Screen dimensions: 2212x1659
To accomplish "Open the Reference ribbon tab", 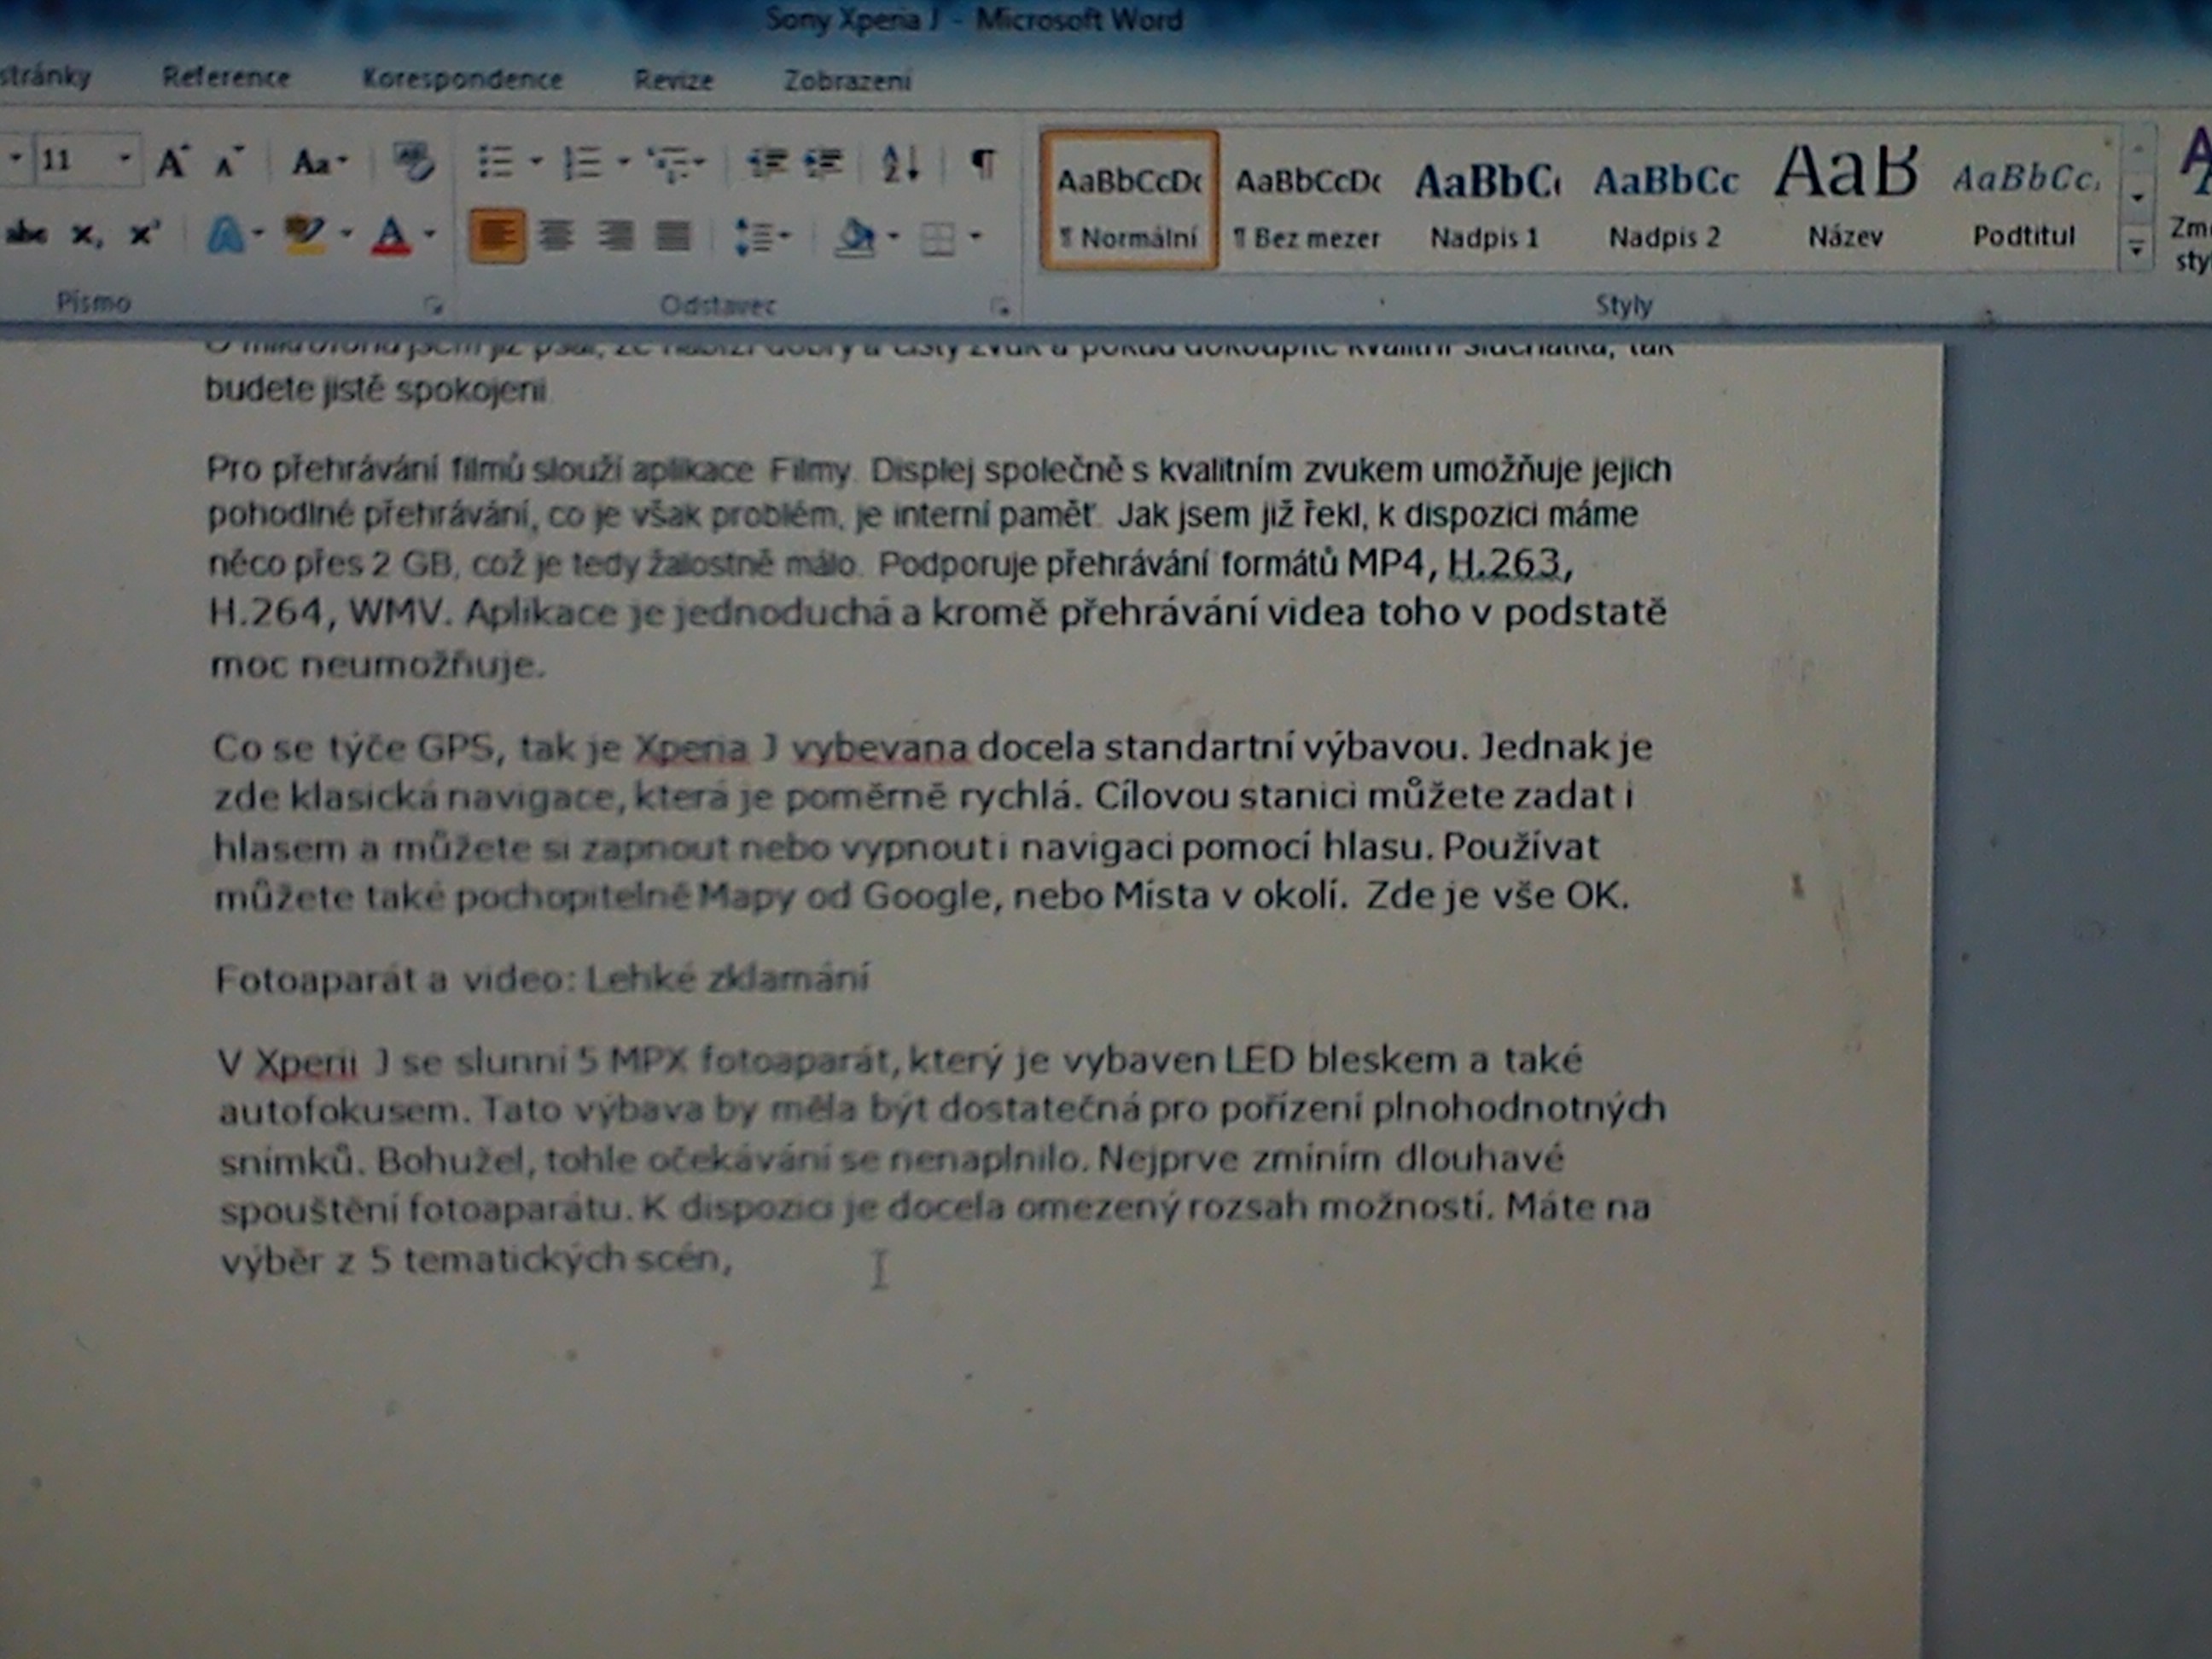I will [226, 77].
